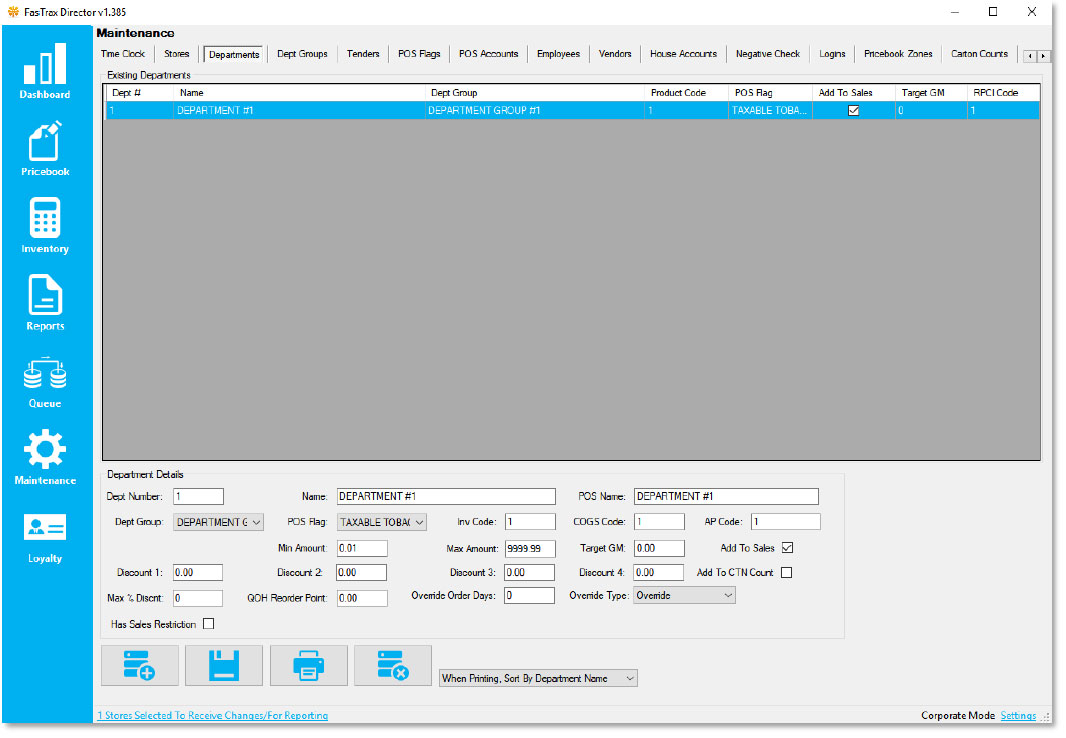Click the AP Code input field
This screenshot has width=1066, height=738.
coord(786,522)
